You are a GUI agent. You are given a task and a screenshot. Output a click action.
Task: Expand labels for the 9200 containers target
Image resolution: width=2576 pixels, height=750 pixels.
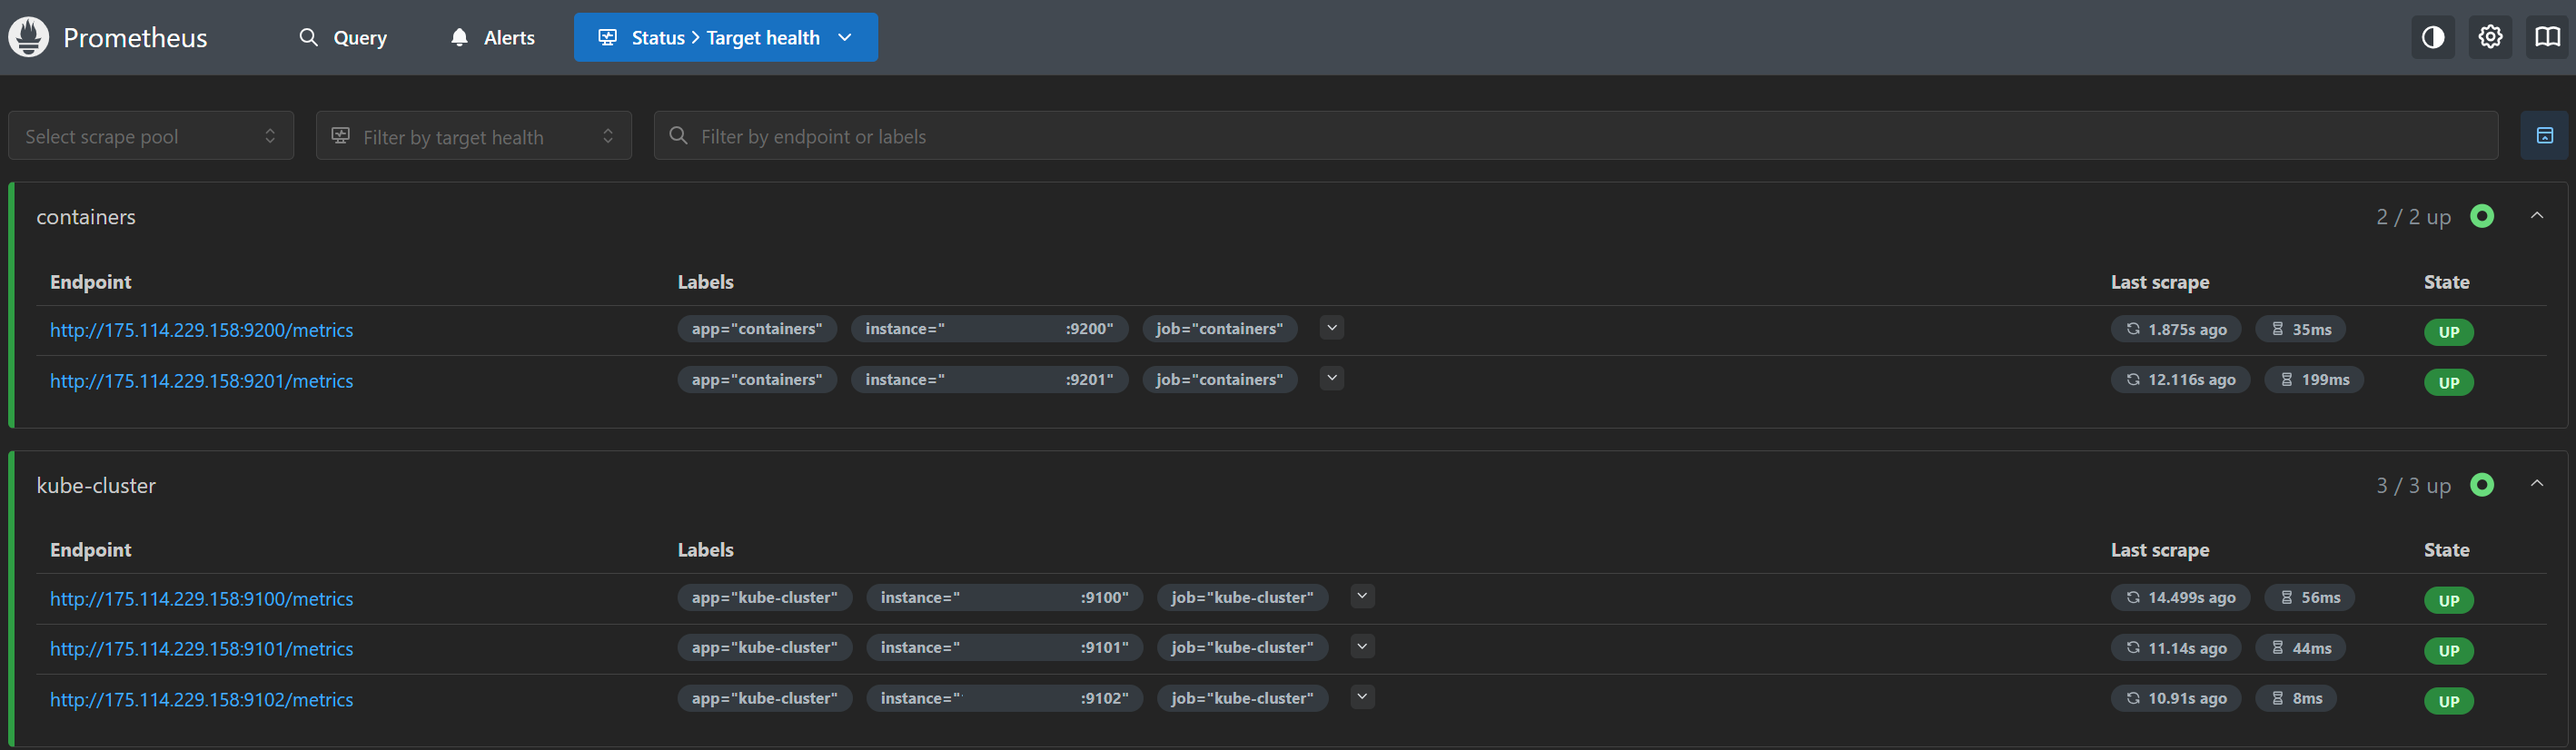pos(1331,328)
